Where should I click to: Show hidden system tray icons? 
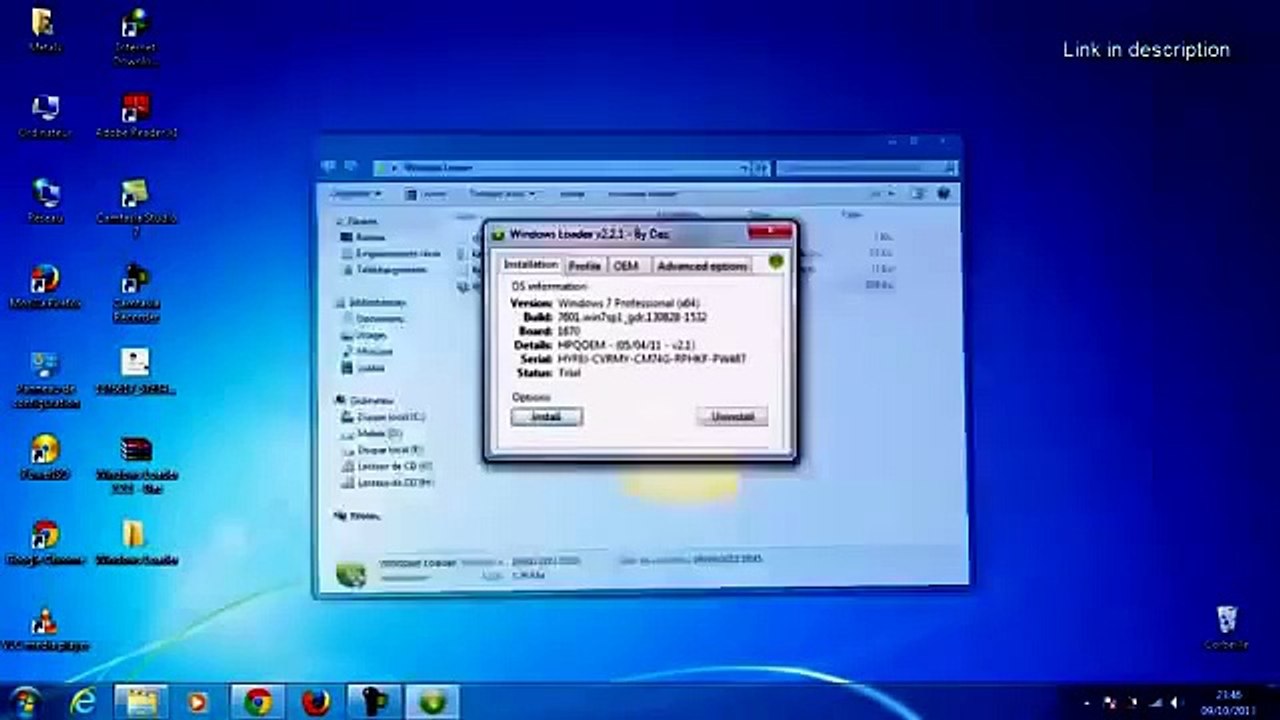point(1086,703)
